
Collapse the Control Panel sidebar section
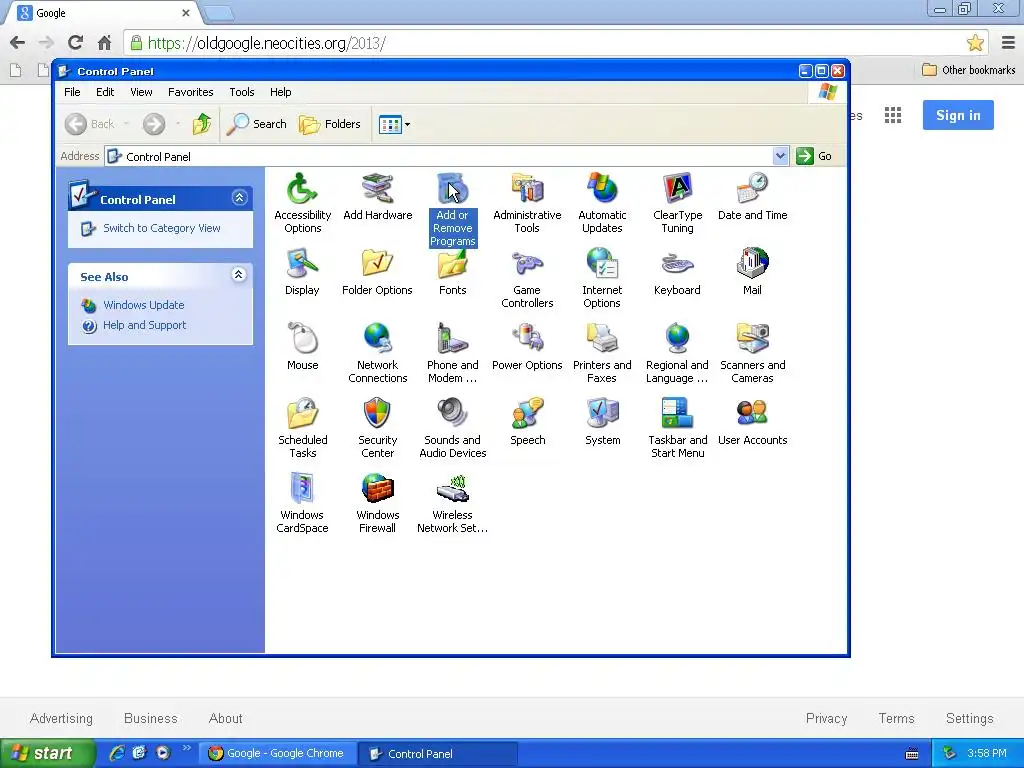coord(239,198)
